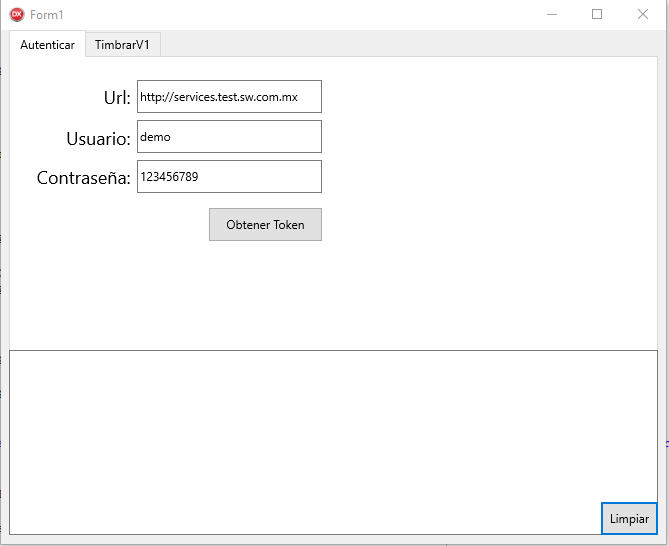Minimize the Form1 window

[x=551, y=15]
